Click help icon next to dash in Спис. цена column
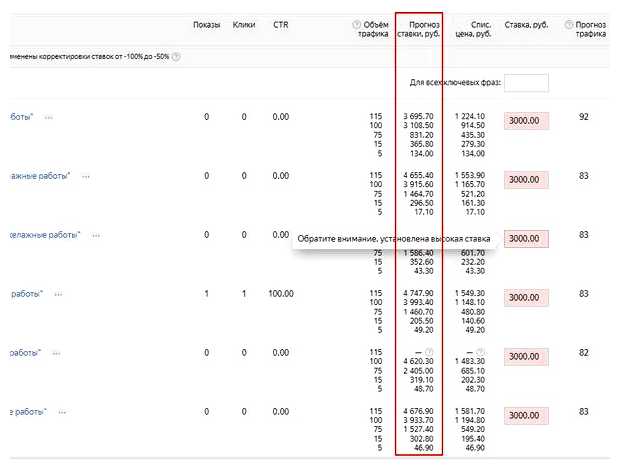 (x=480, y=352)
